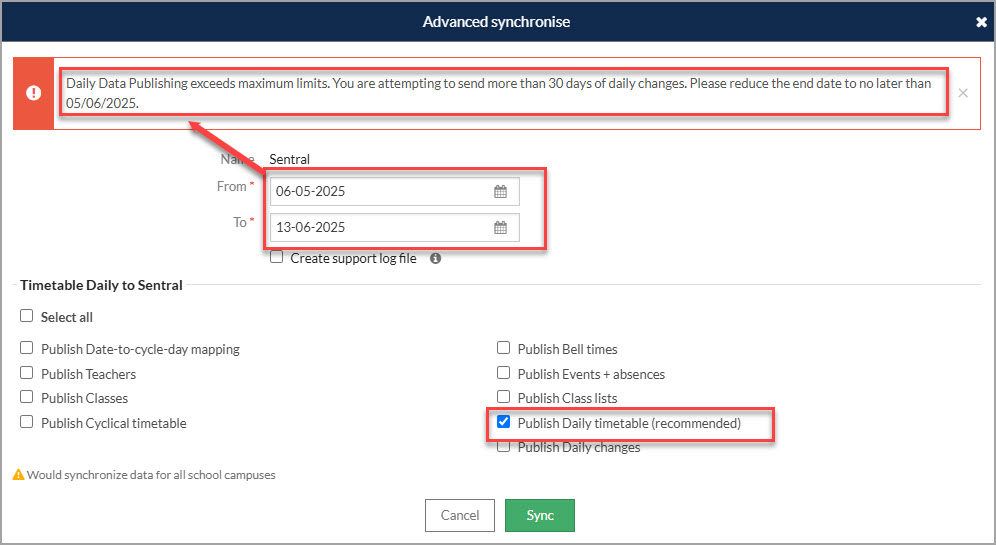Check the Publish Classes box

(x=27, y=397)
